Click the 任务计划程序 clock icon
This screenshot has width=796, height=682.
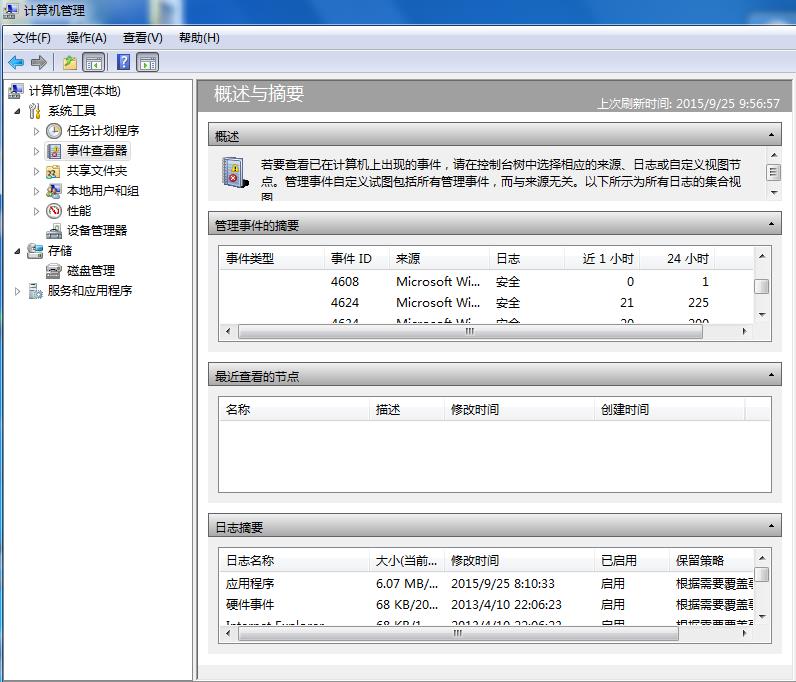pos(54,131)
